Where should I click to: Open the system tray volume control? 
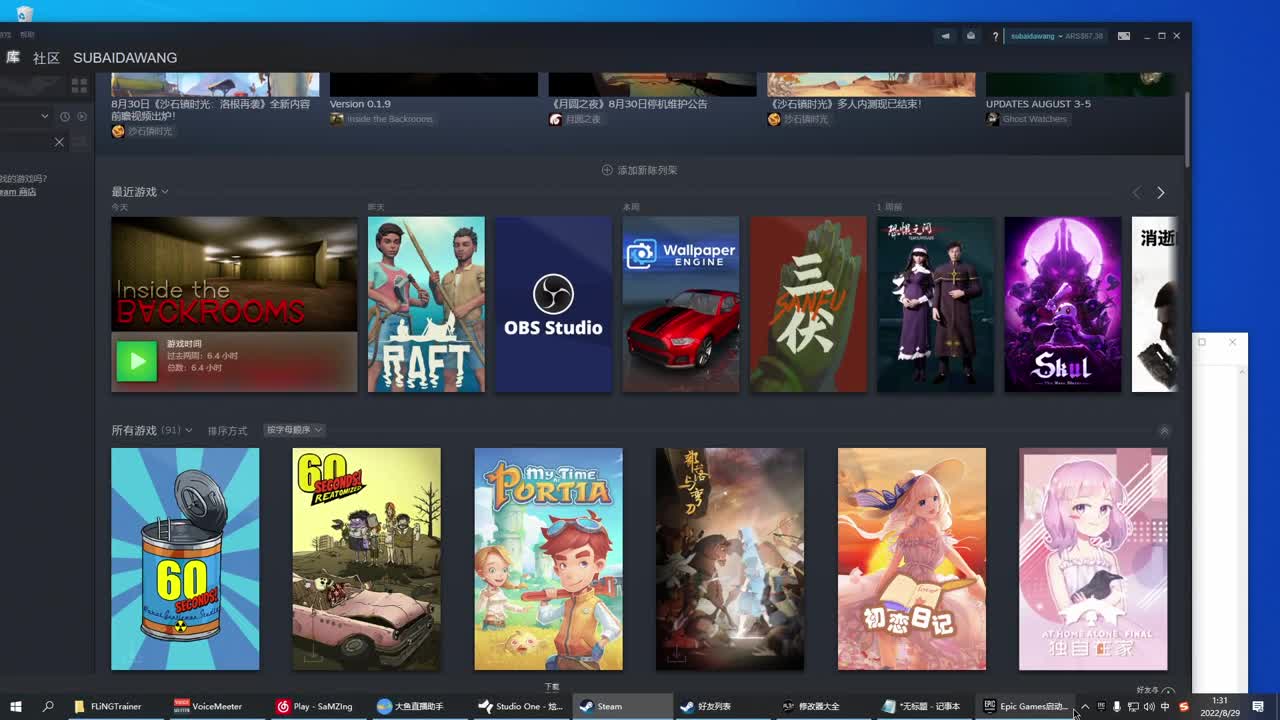1148,706
